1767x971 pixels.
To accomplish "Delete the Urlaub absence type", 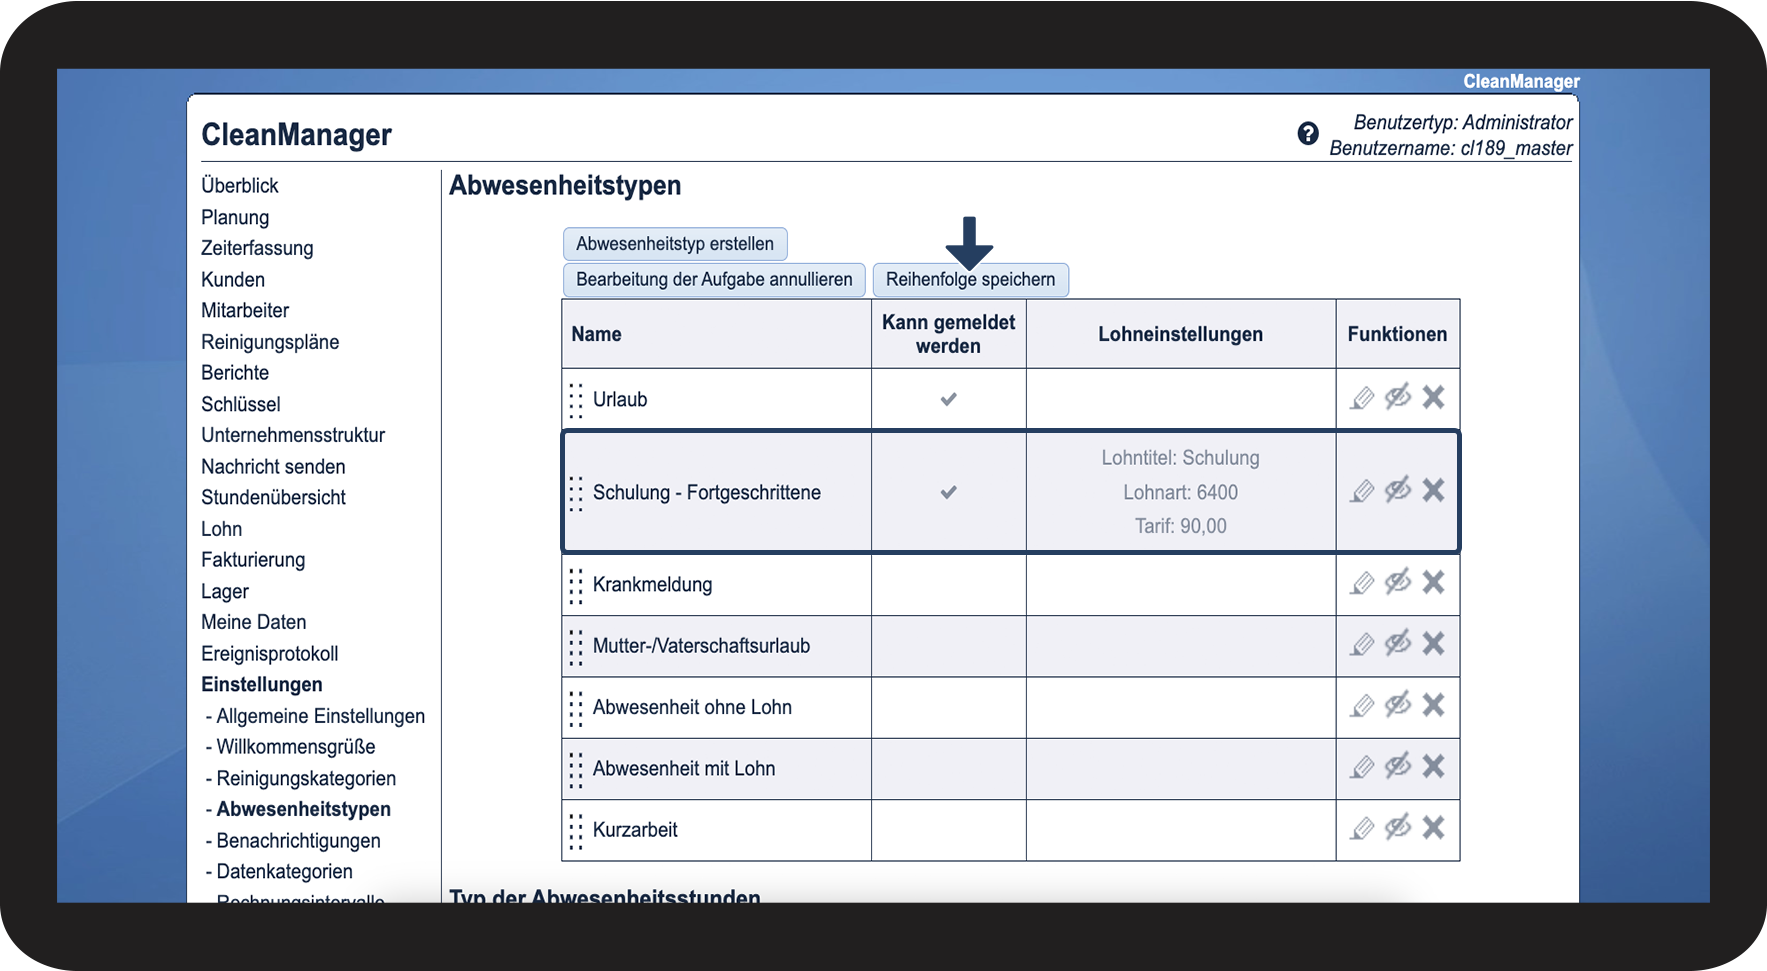I will point(1433,397).
